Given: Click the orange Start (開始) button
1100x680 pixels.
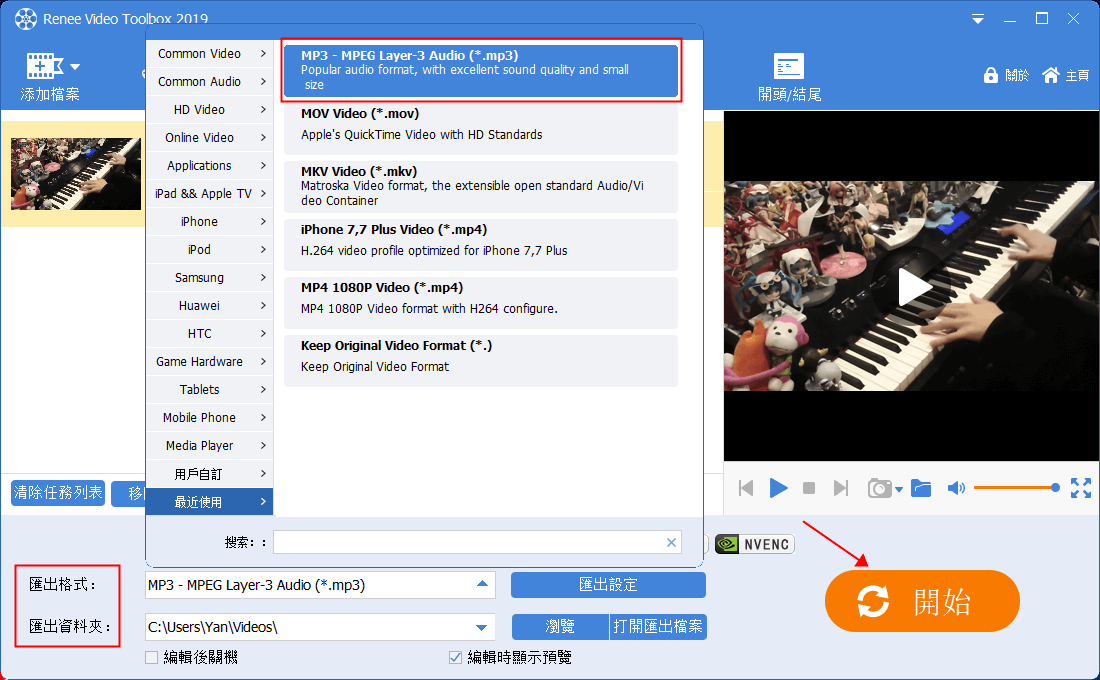Looking at the screenshot, I should coord(922,601).
